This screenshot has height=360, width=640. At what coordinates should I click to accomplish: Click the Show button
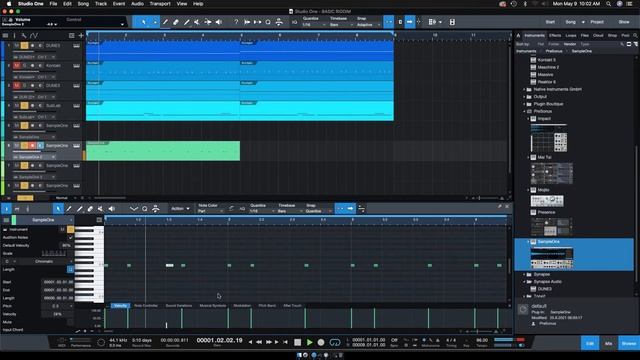(624, 22)
